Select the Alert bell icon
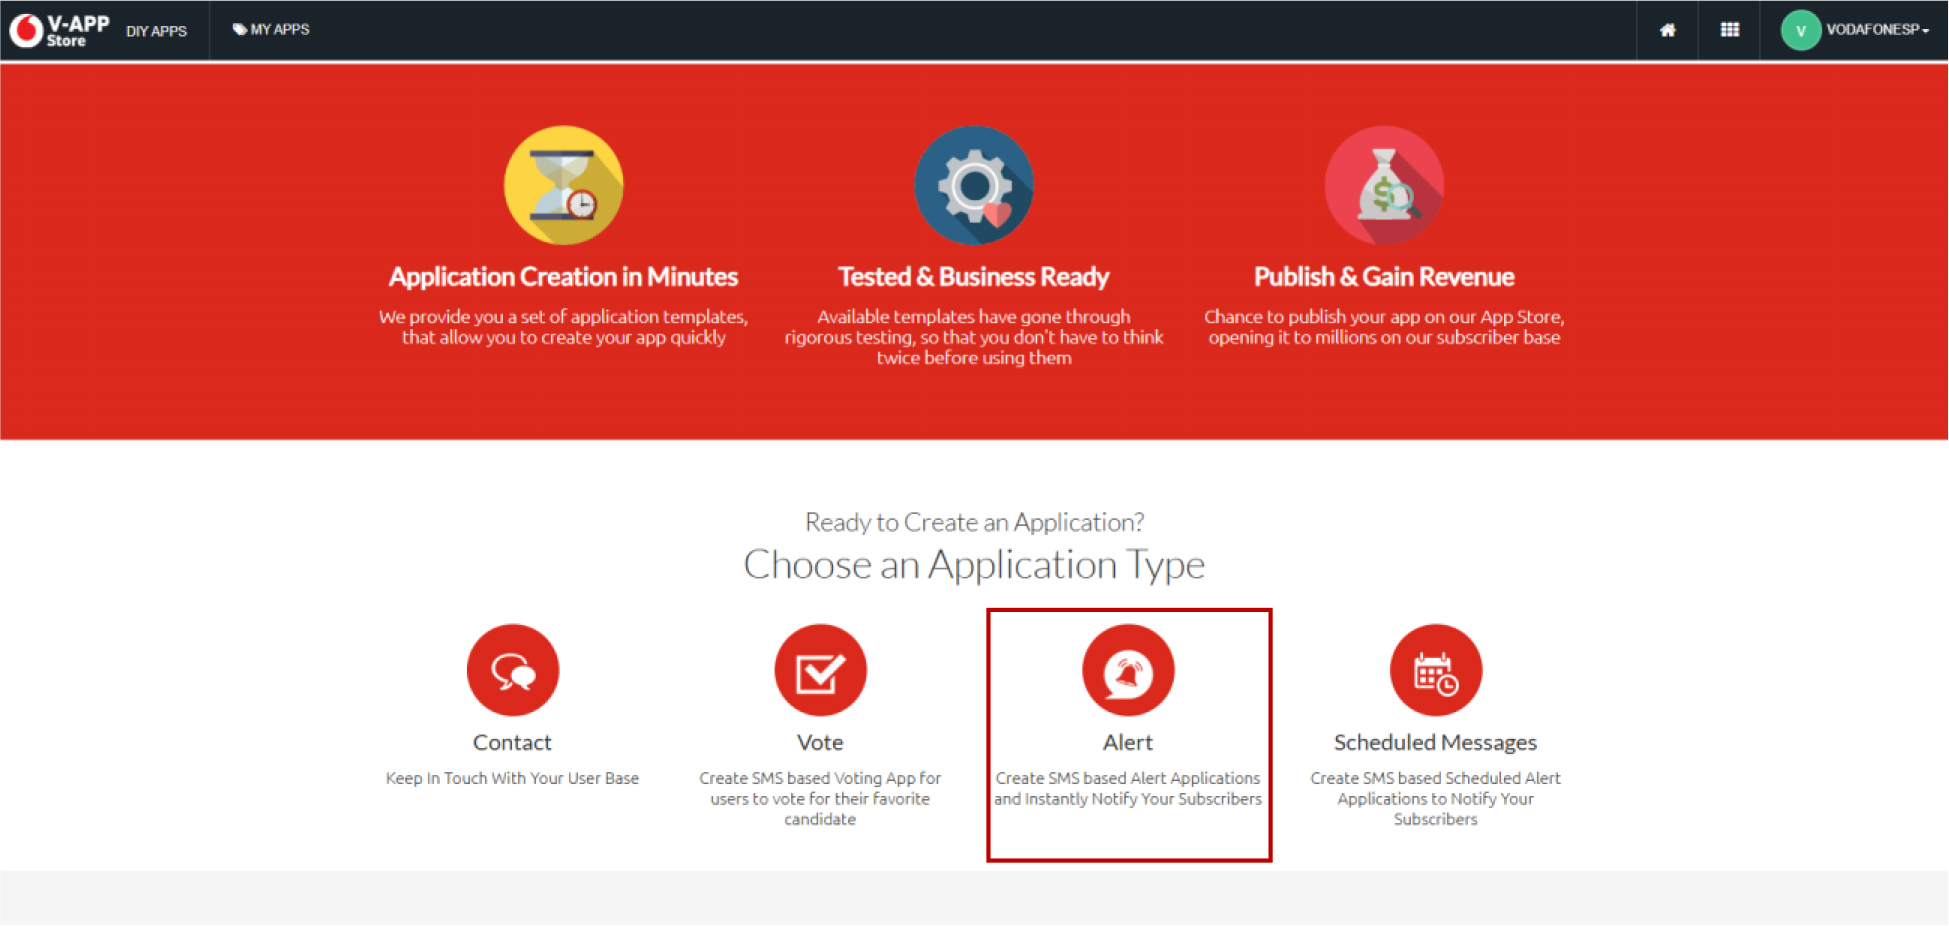 (x=1128, y=670)
